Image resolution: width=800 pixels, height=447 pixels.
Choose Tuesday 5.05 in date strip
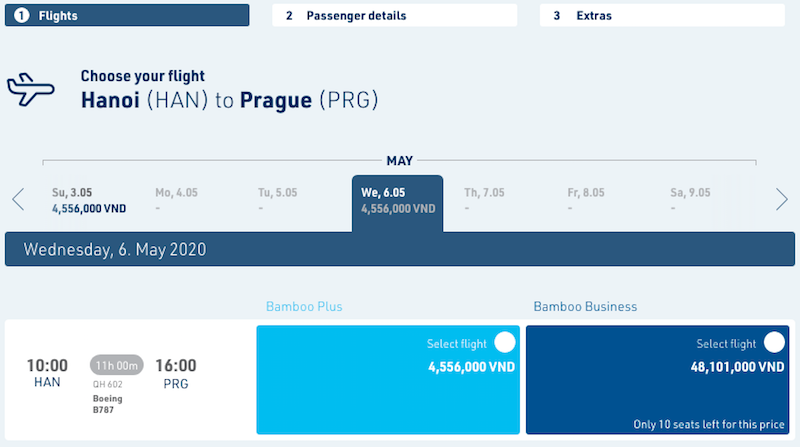(278, 200)
